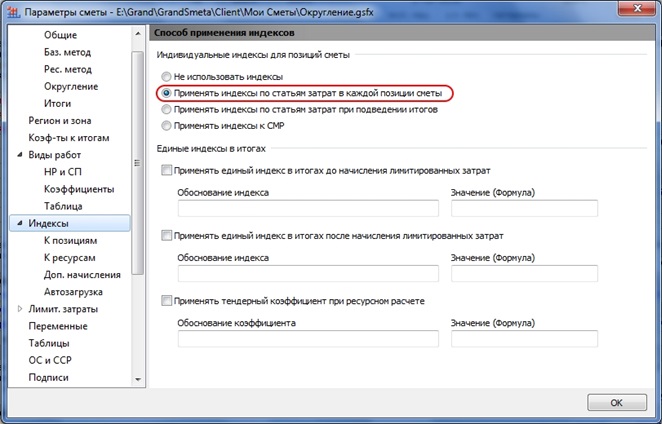Screen dimensions: 662x424
Task: Select 'Применять индексы к СМР' option
Action: 166,126
